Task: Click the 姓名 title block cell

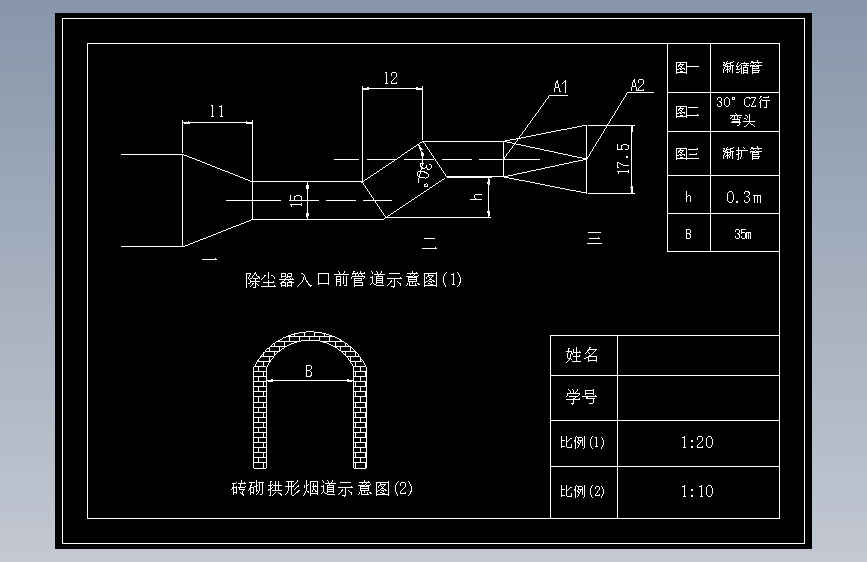Action: 583,356
